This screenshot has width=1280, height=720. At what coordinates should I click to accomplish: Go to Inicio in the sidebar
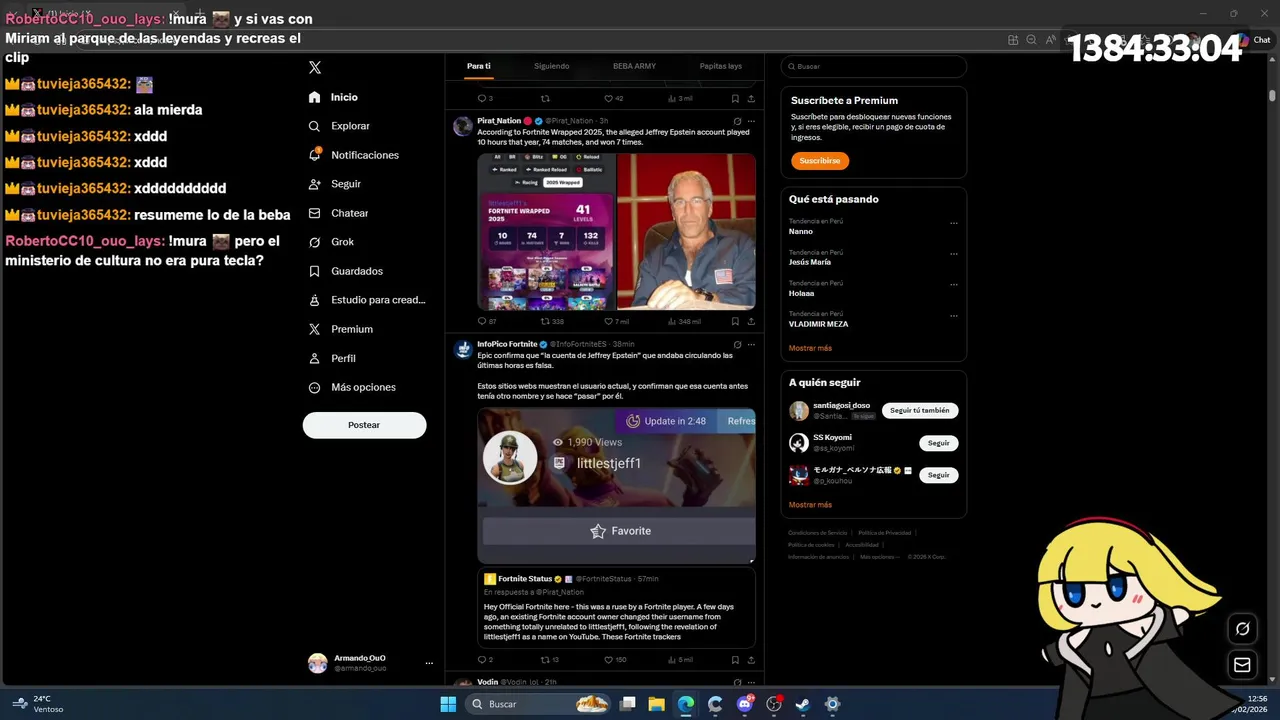coord(333,97)
